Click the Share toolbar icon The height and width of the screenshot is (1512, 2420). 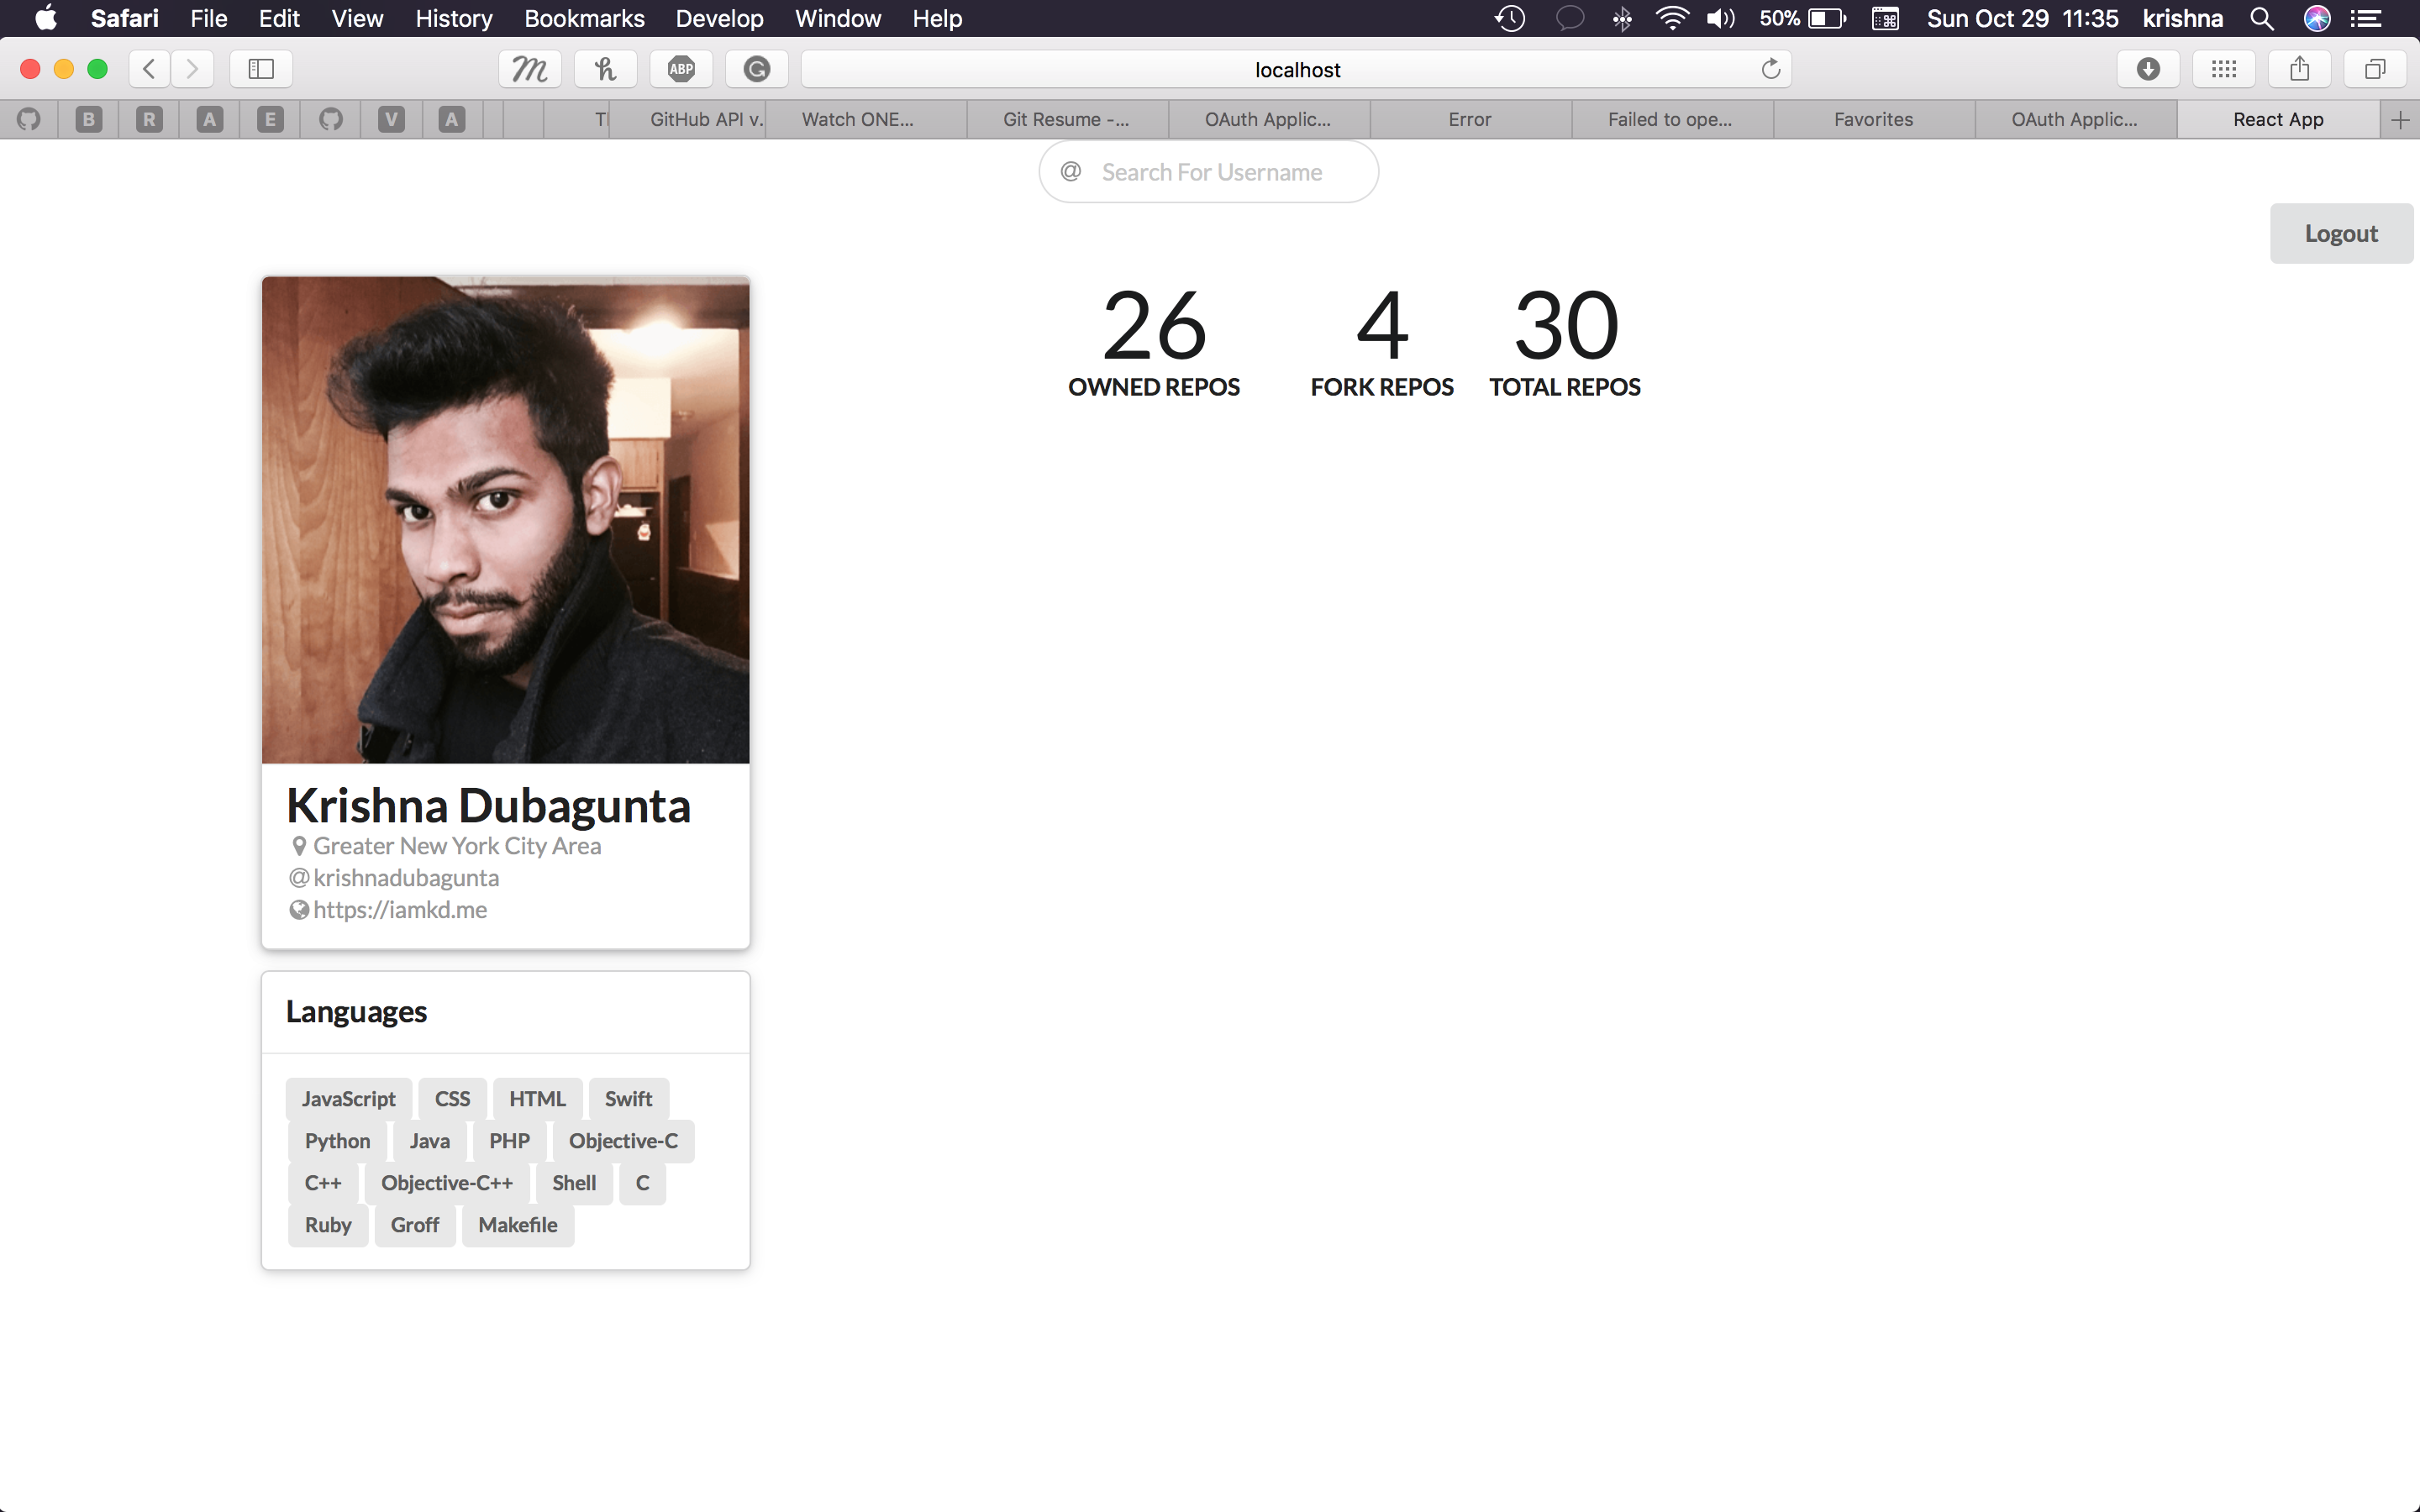2299,69
